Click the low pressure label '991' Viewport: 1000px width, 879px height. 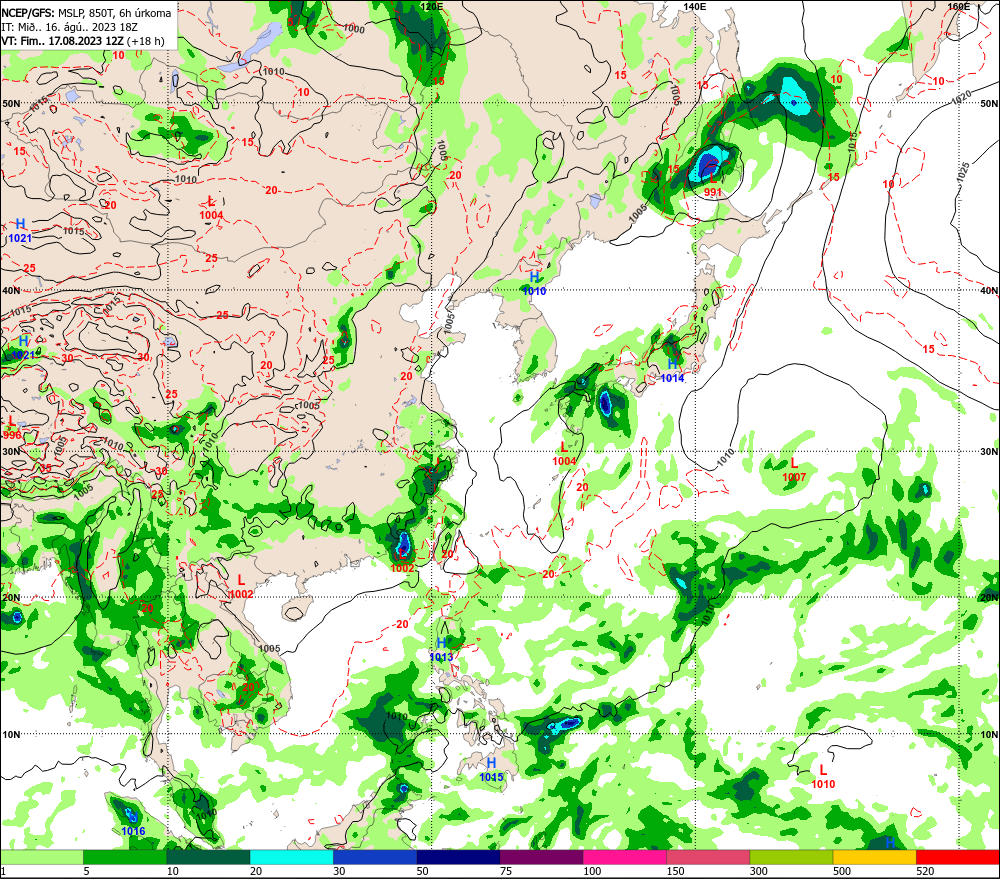click(713, 192)
